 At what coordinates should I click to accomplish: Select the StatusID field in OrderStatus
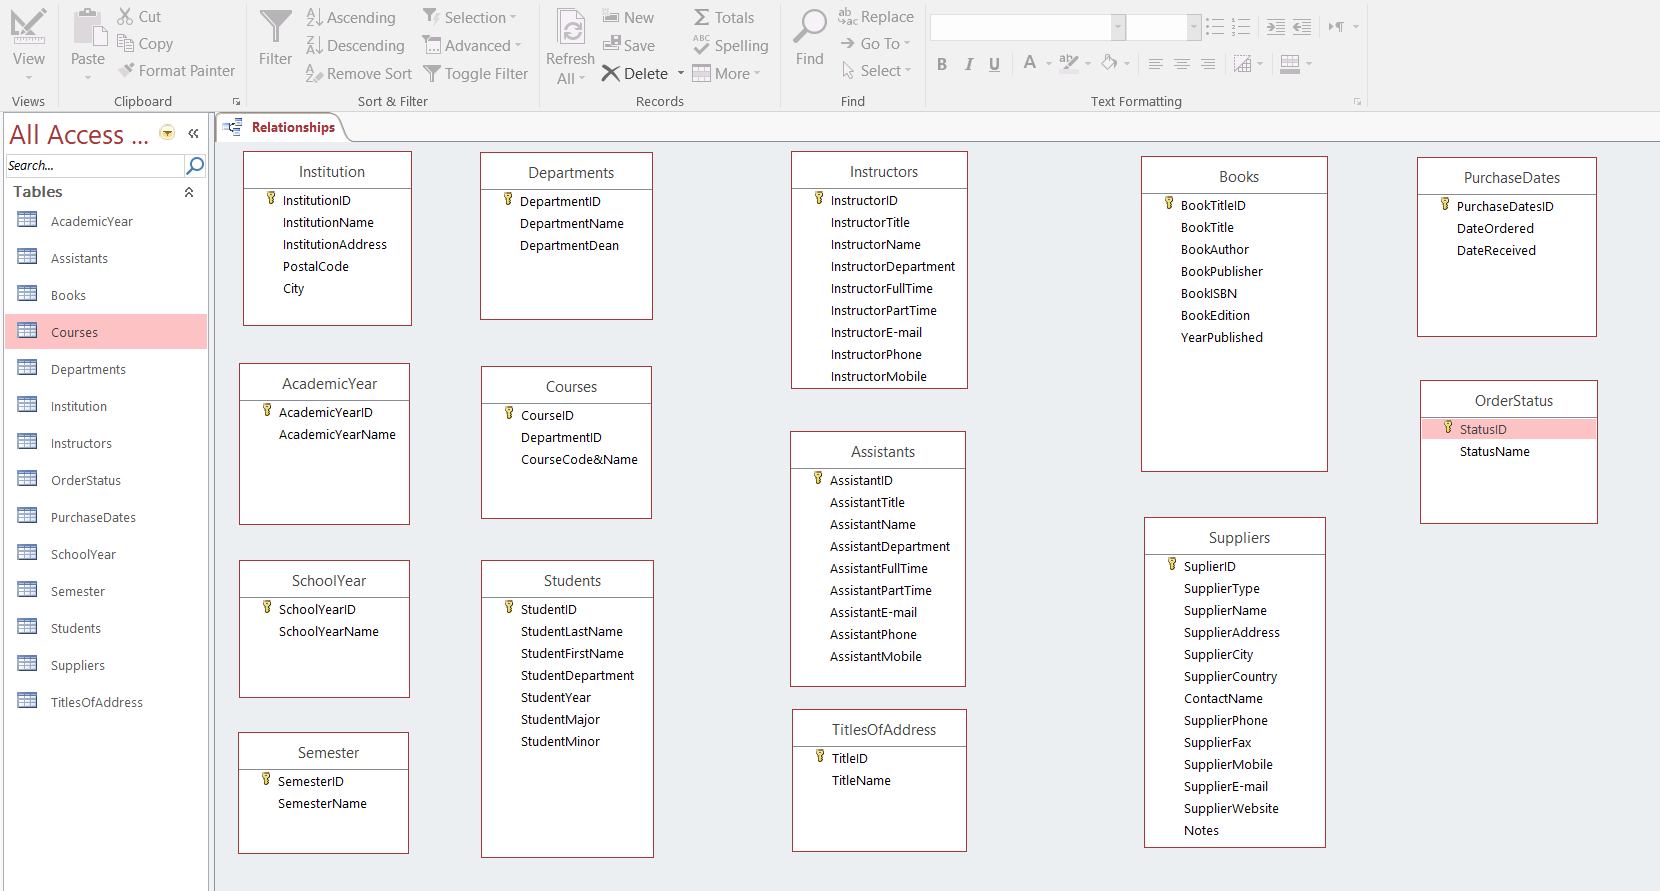pyautogui.click(x=1509, y=429)
